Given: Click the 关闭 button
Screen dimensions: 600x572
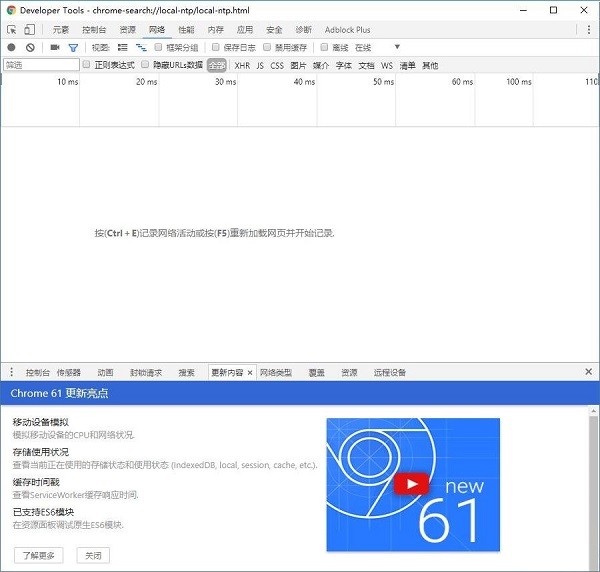Looking at the screenshot, I should (93, 555).
